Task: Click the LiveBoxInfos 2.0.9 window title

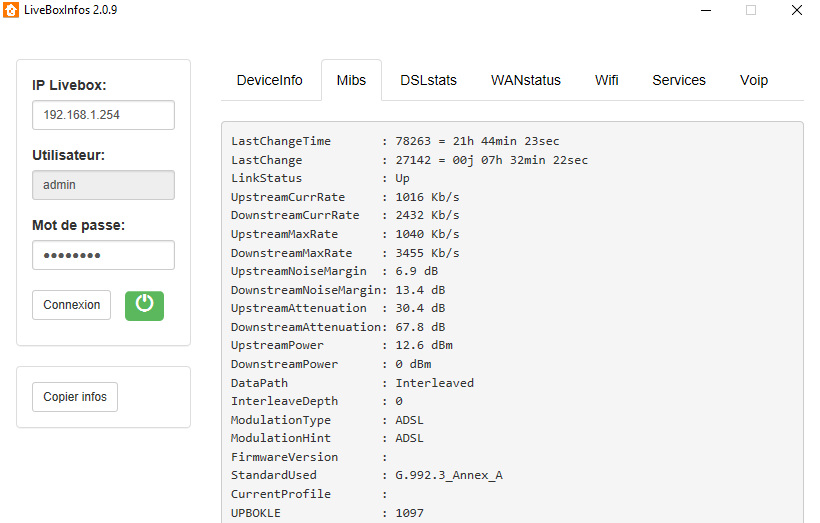Action: [x=71, y=10]
